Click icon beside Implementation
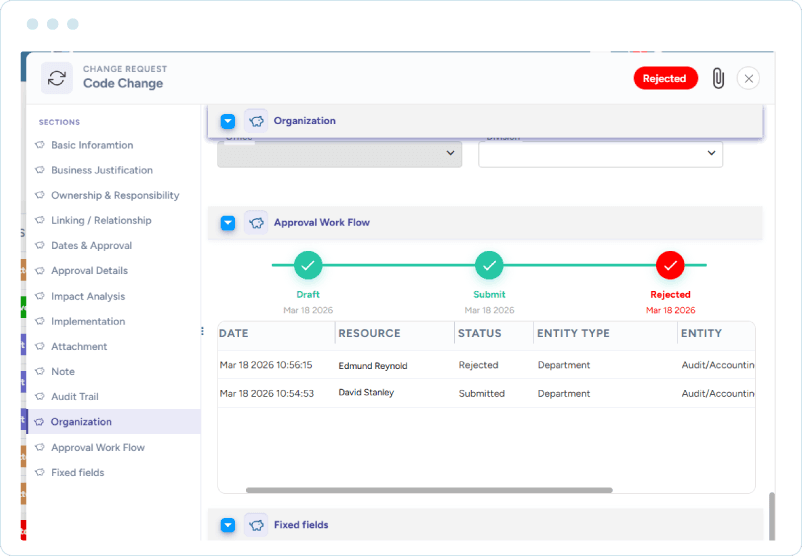 [x=39, y=321]
